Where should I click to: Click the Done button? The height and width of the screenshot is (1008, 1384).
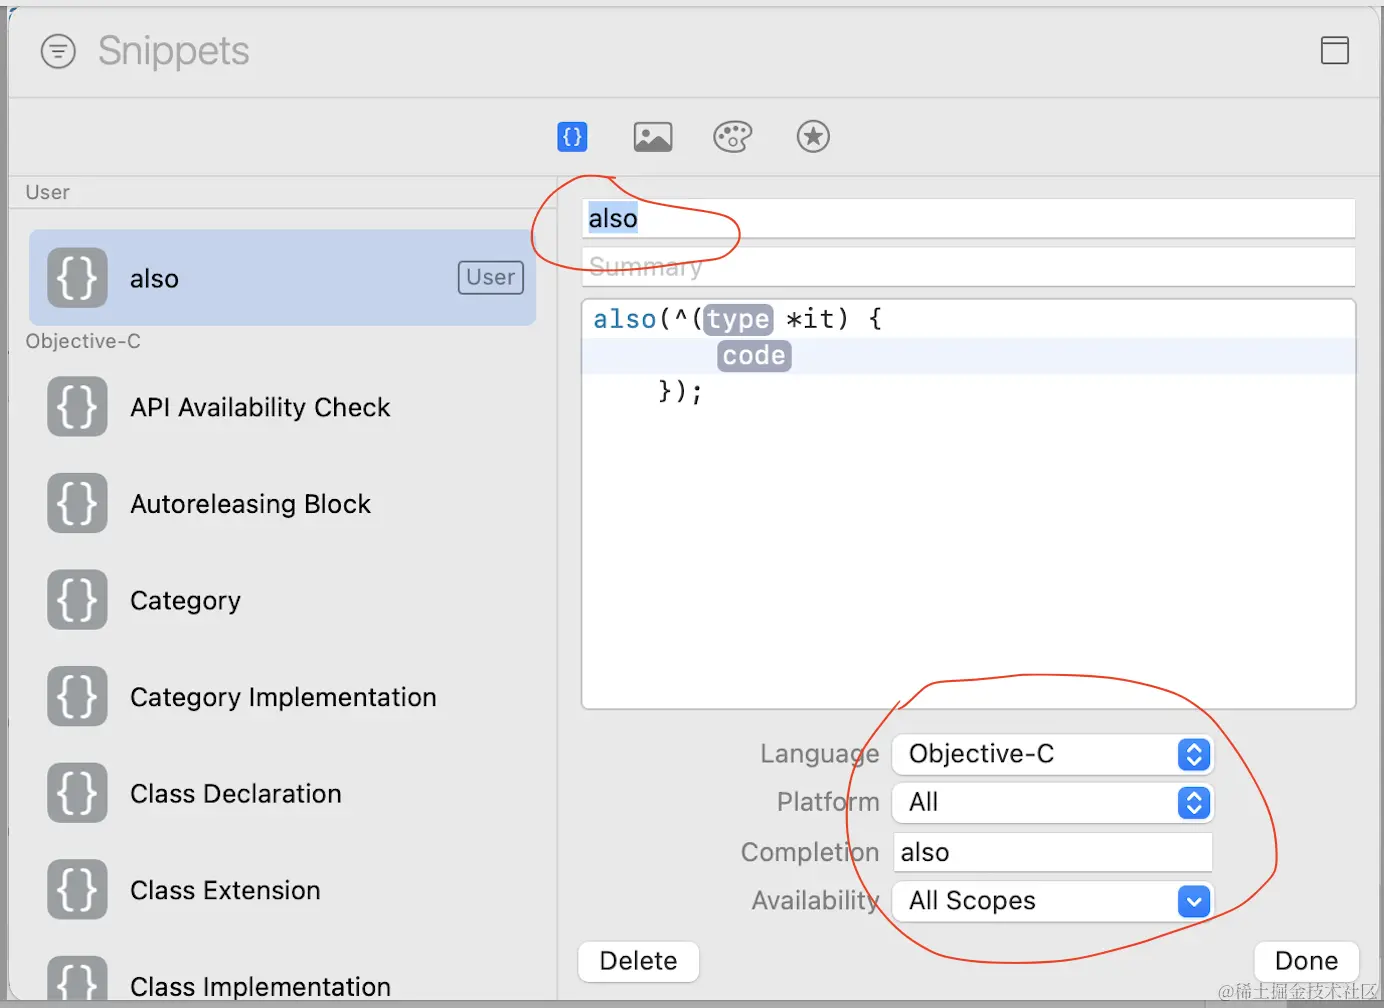[x=1306, y=961]
